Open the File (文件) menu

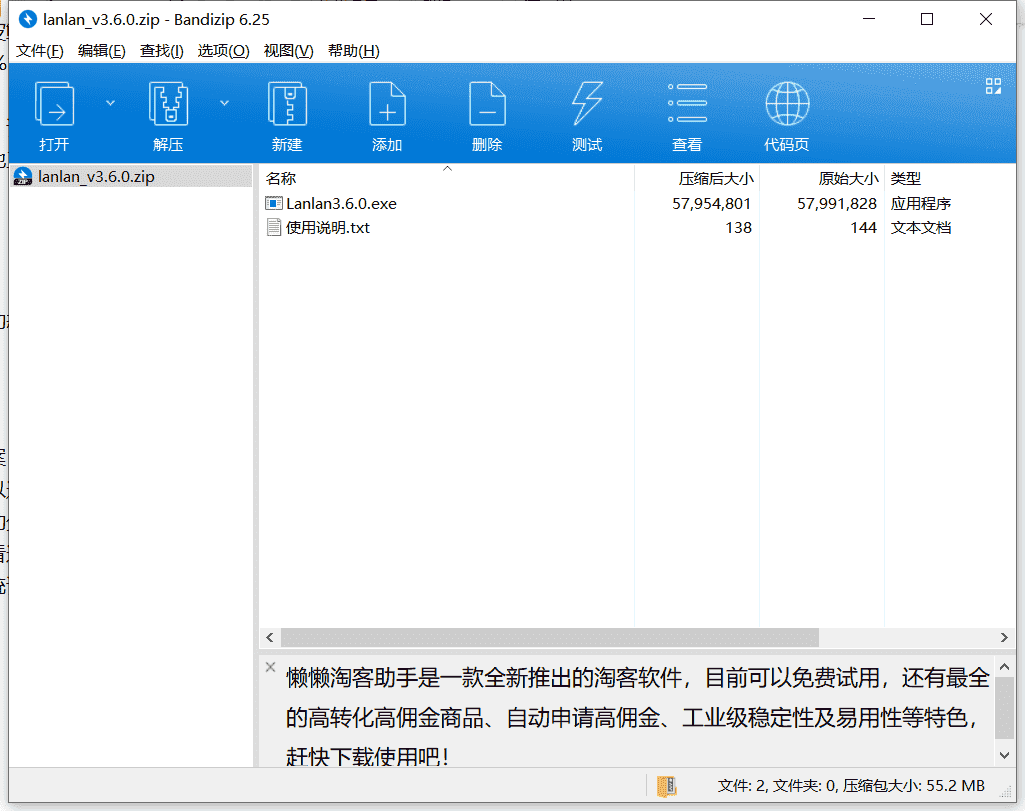[40, 51]
